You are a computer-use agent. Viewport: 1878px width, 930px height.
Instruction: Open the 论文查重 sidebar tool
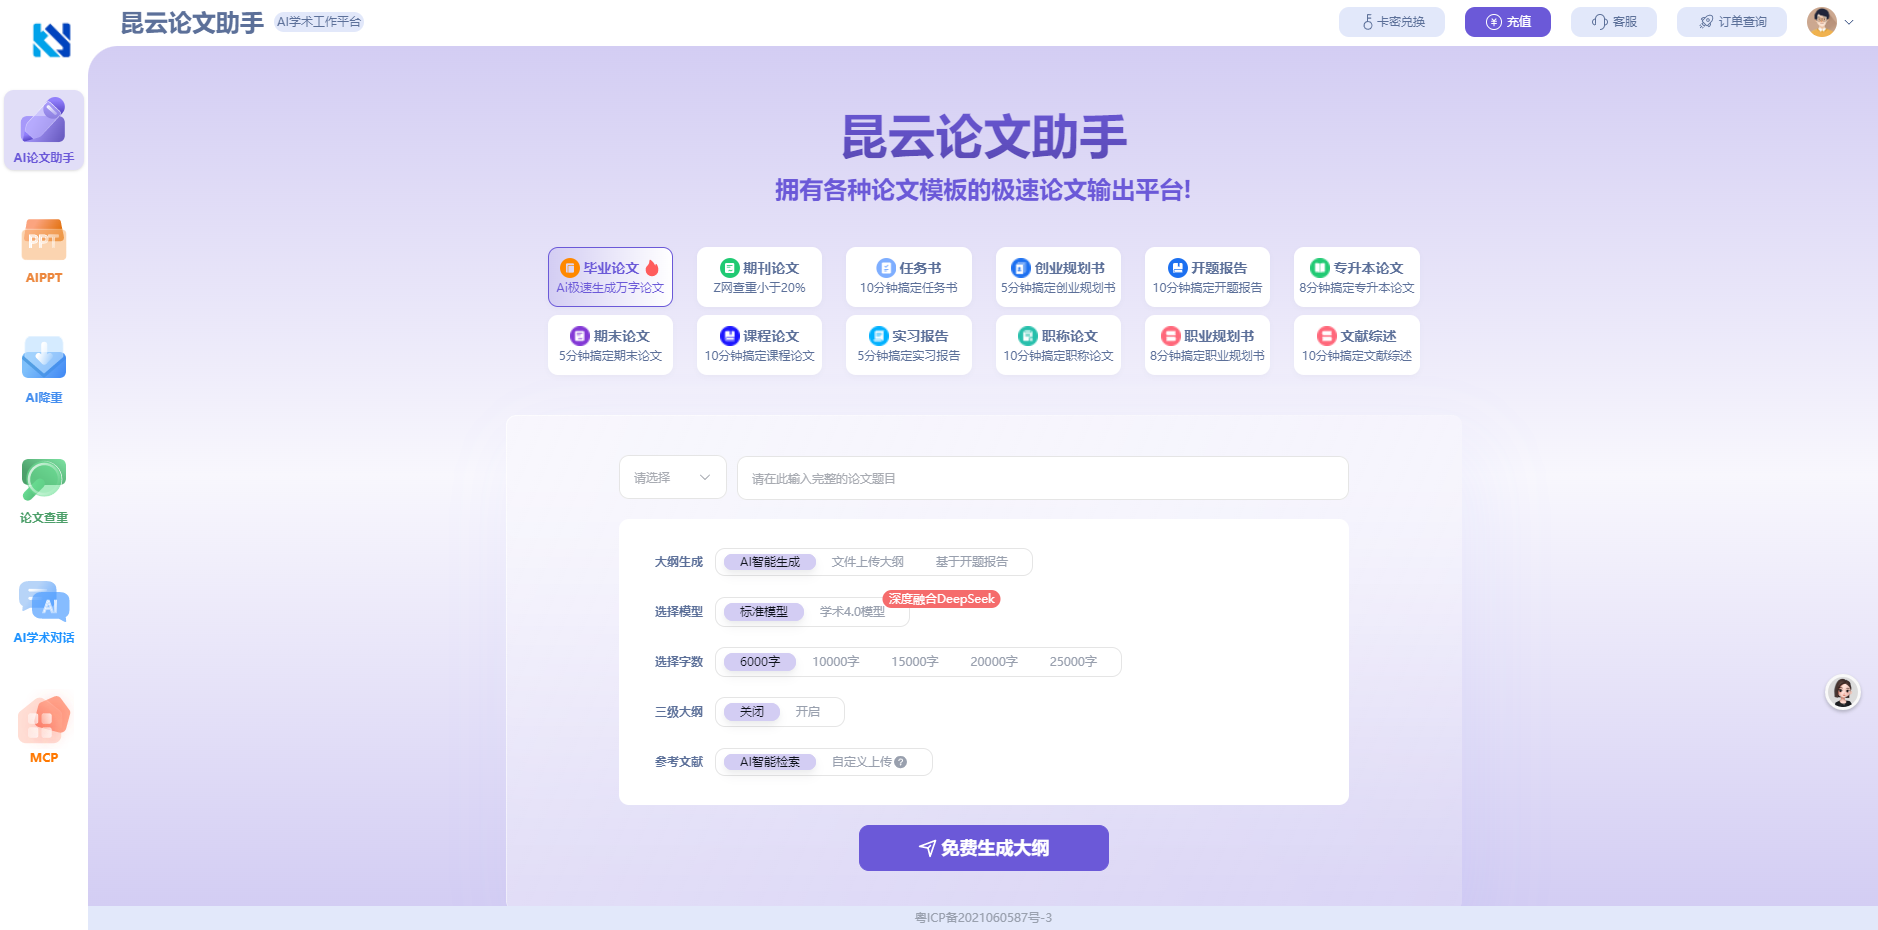pos(44,490)
